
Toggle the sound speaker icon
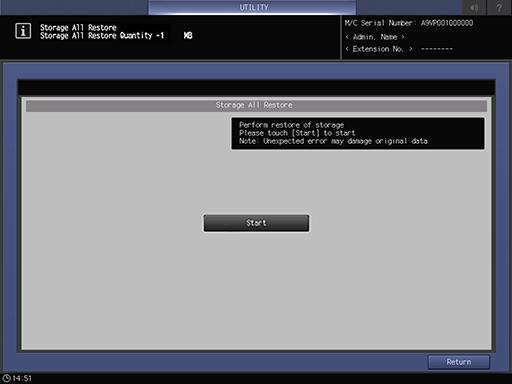(474, 7)
